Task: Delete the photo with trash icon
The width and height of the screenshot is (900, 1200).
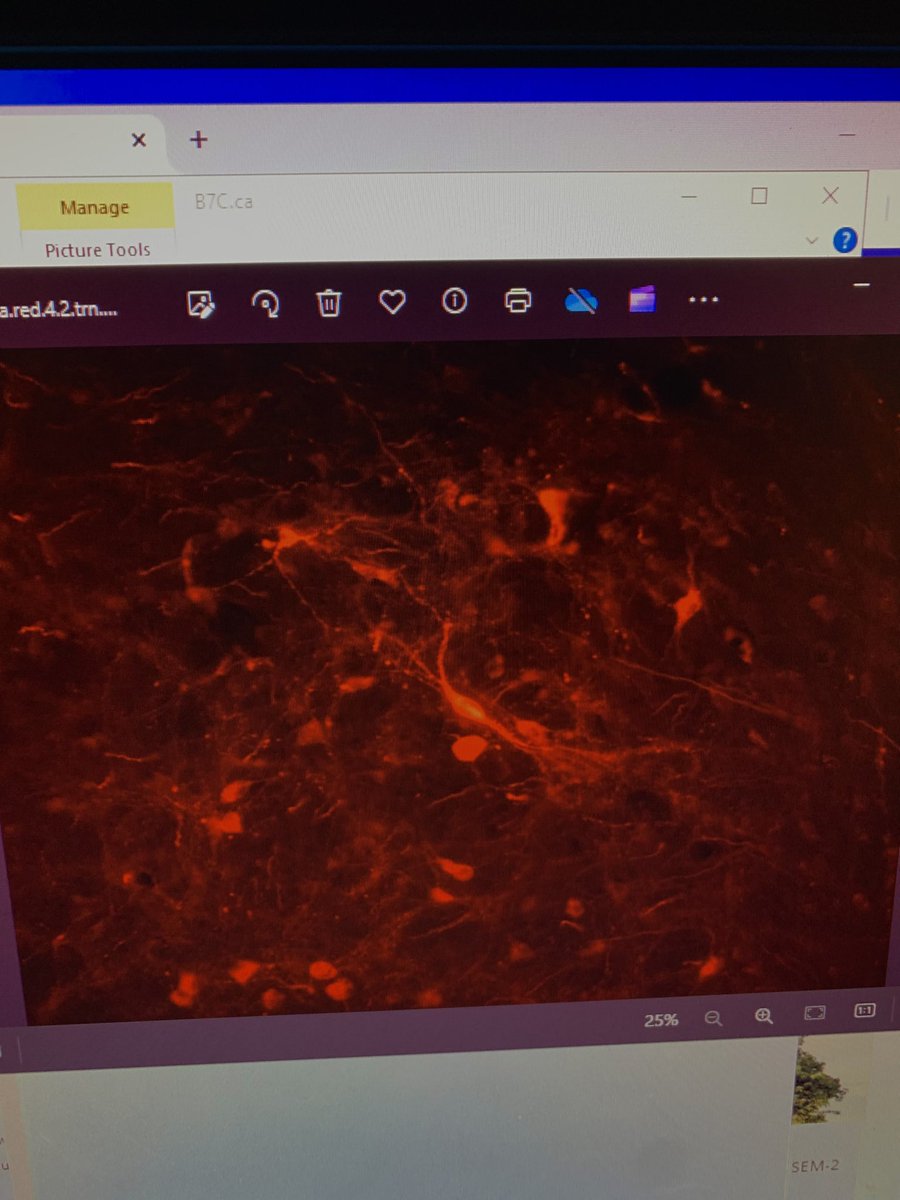Action: pyautogui.click(x=330, y=302)
